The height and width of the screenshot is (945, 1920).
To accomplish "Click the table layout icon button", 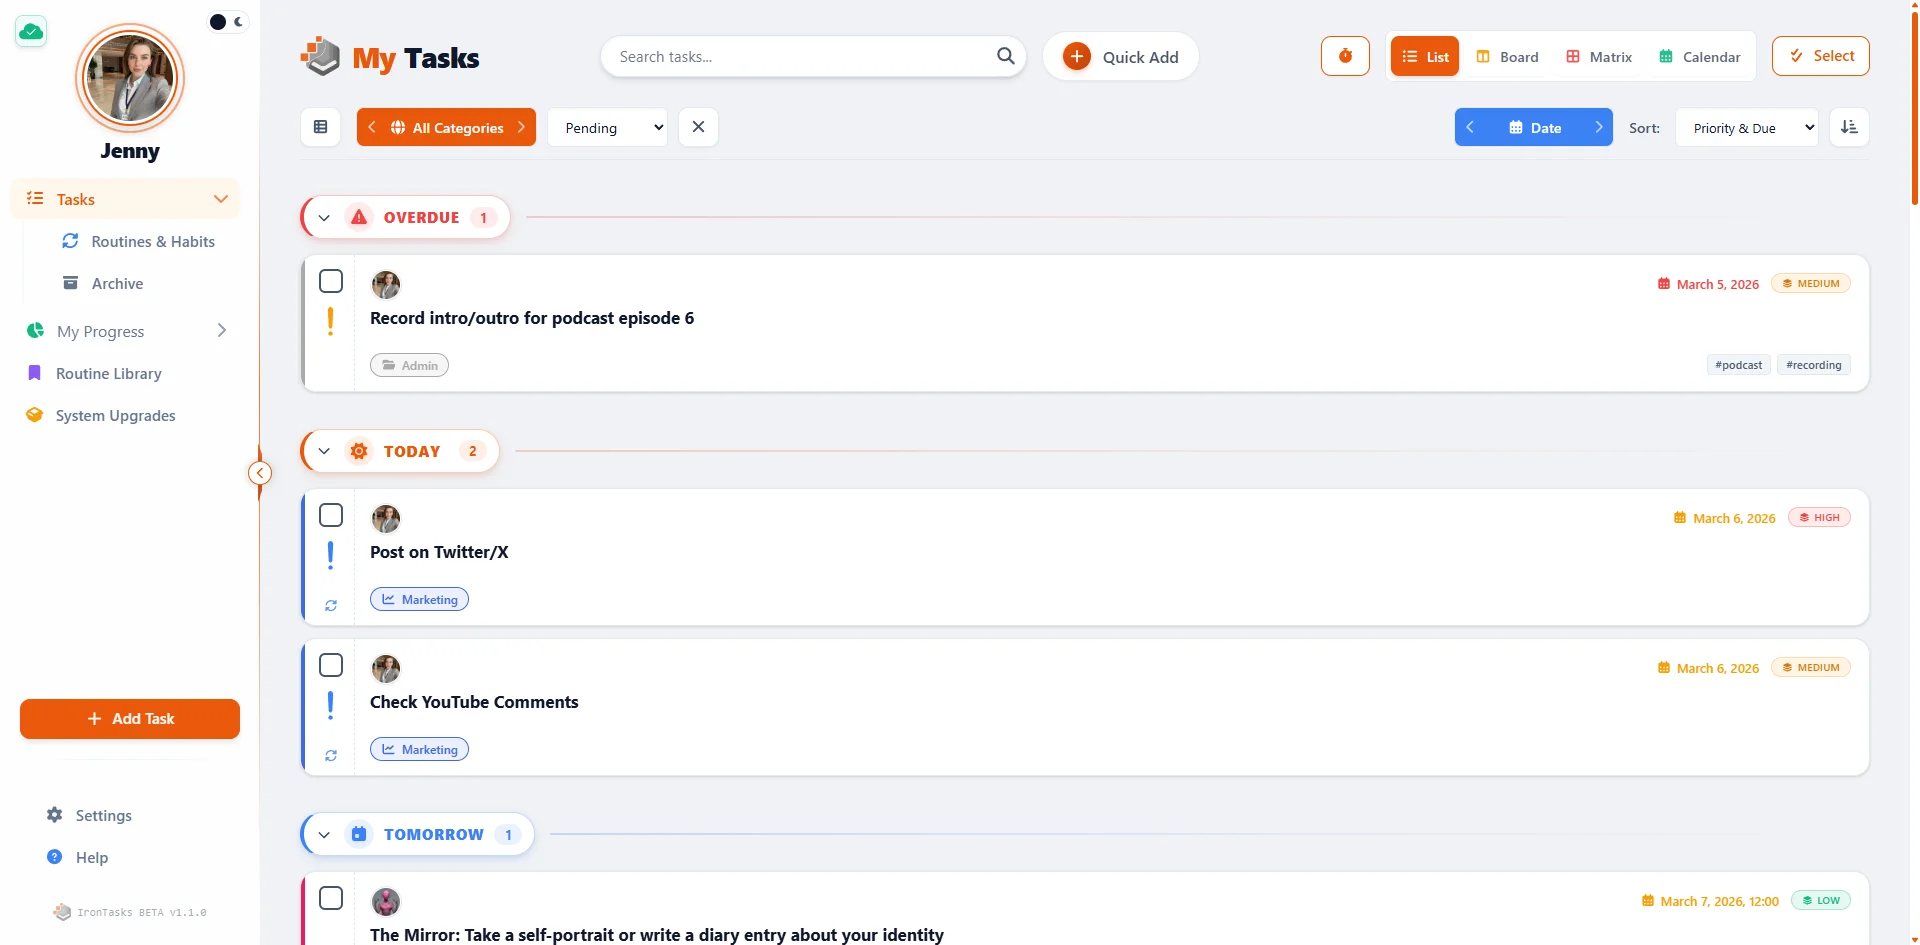I will tap(321, 127).
